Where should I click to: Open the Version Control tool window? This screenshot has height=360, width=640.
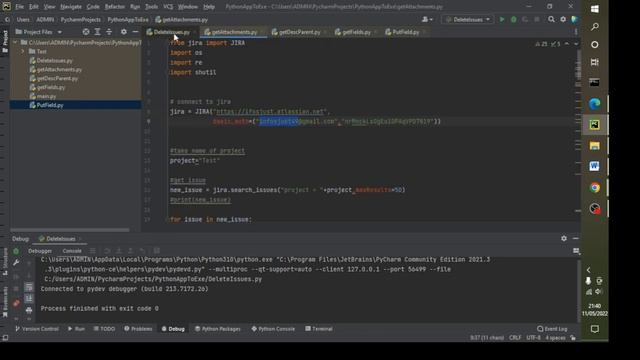pos(37,329)
